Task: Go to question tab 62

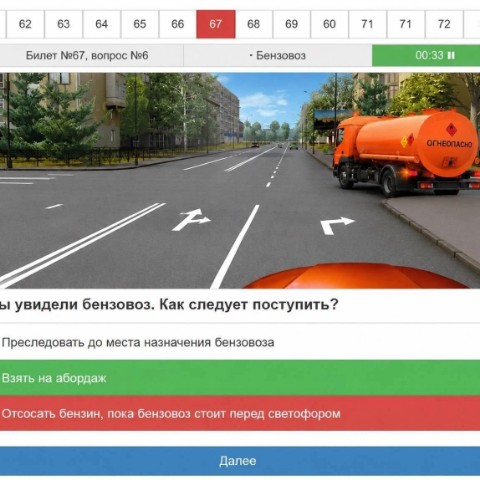Action: click(x=25, y=24)
